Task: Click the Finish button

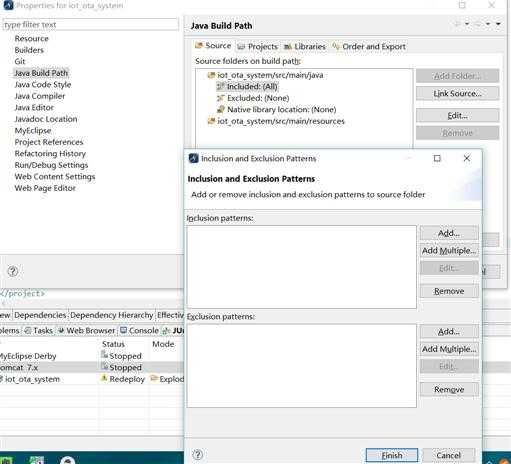Action: click(x=392, y=455)
